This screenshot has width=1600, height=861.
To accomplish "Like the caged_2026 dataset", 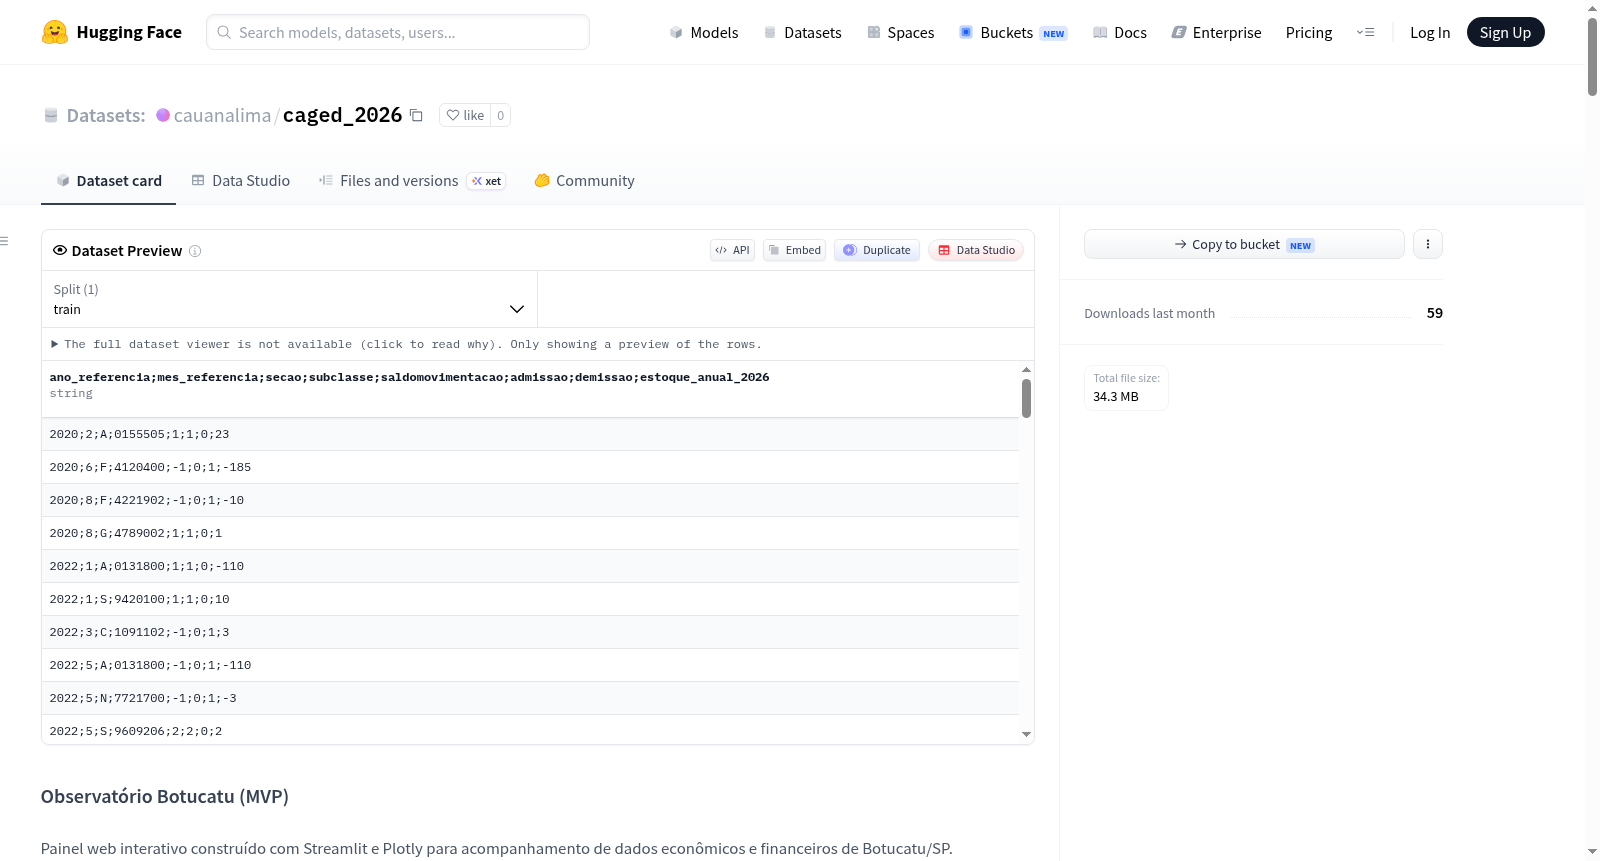I will click(465, 115).
